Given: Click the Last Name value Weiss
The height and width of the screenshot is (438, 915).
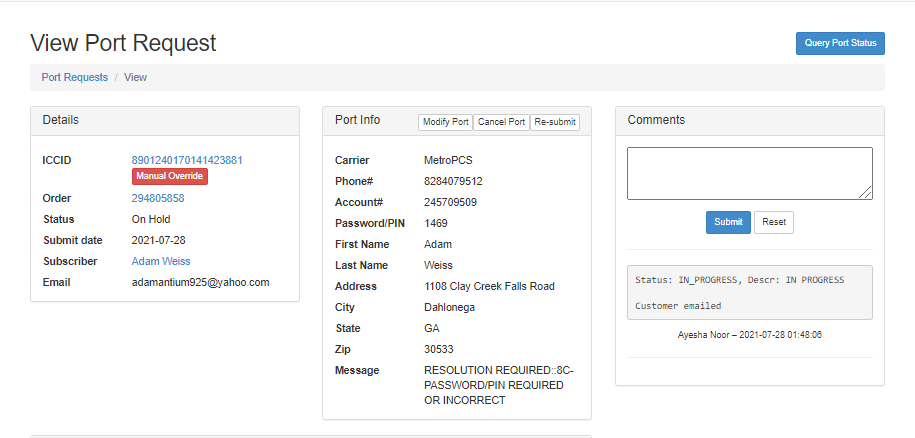Looking at the screenshot, I should coord(438,265).
